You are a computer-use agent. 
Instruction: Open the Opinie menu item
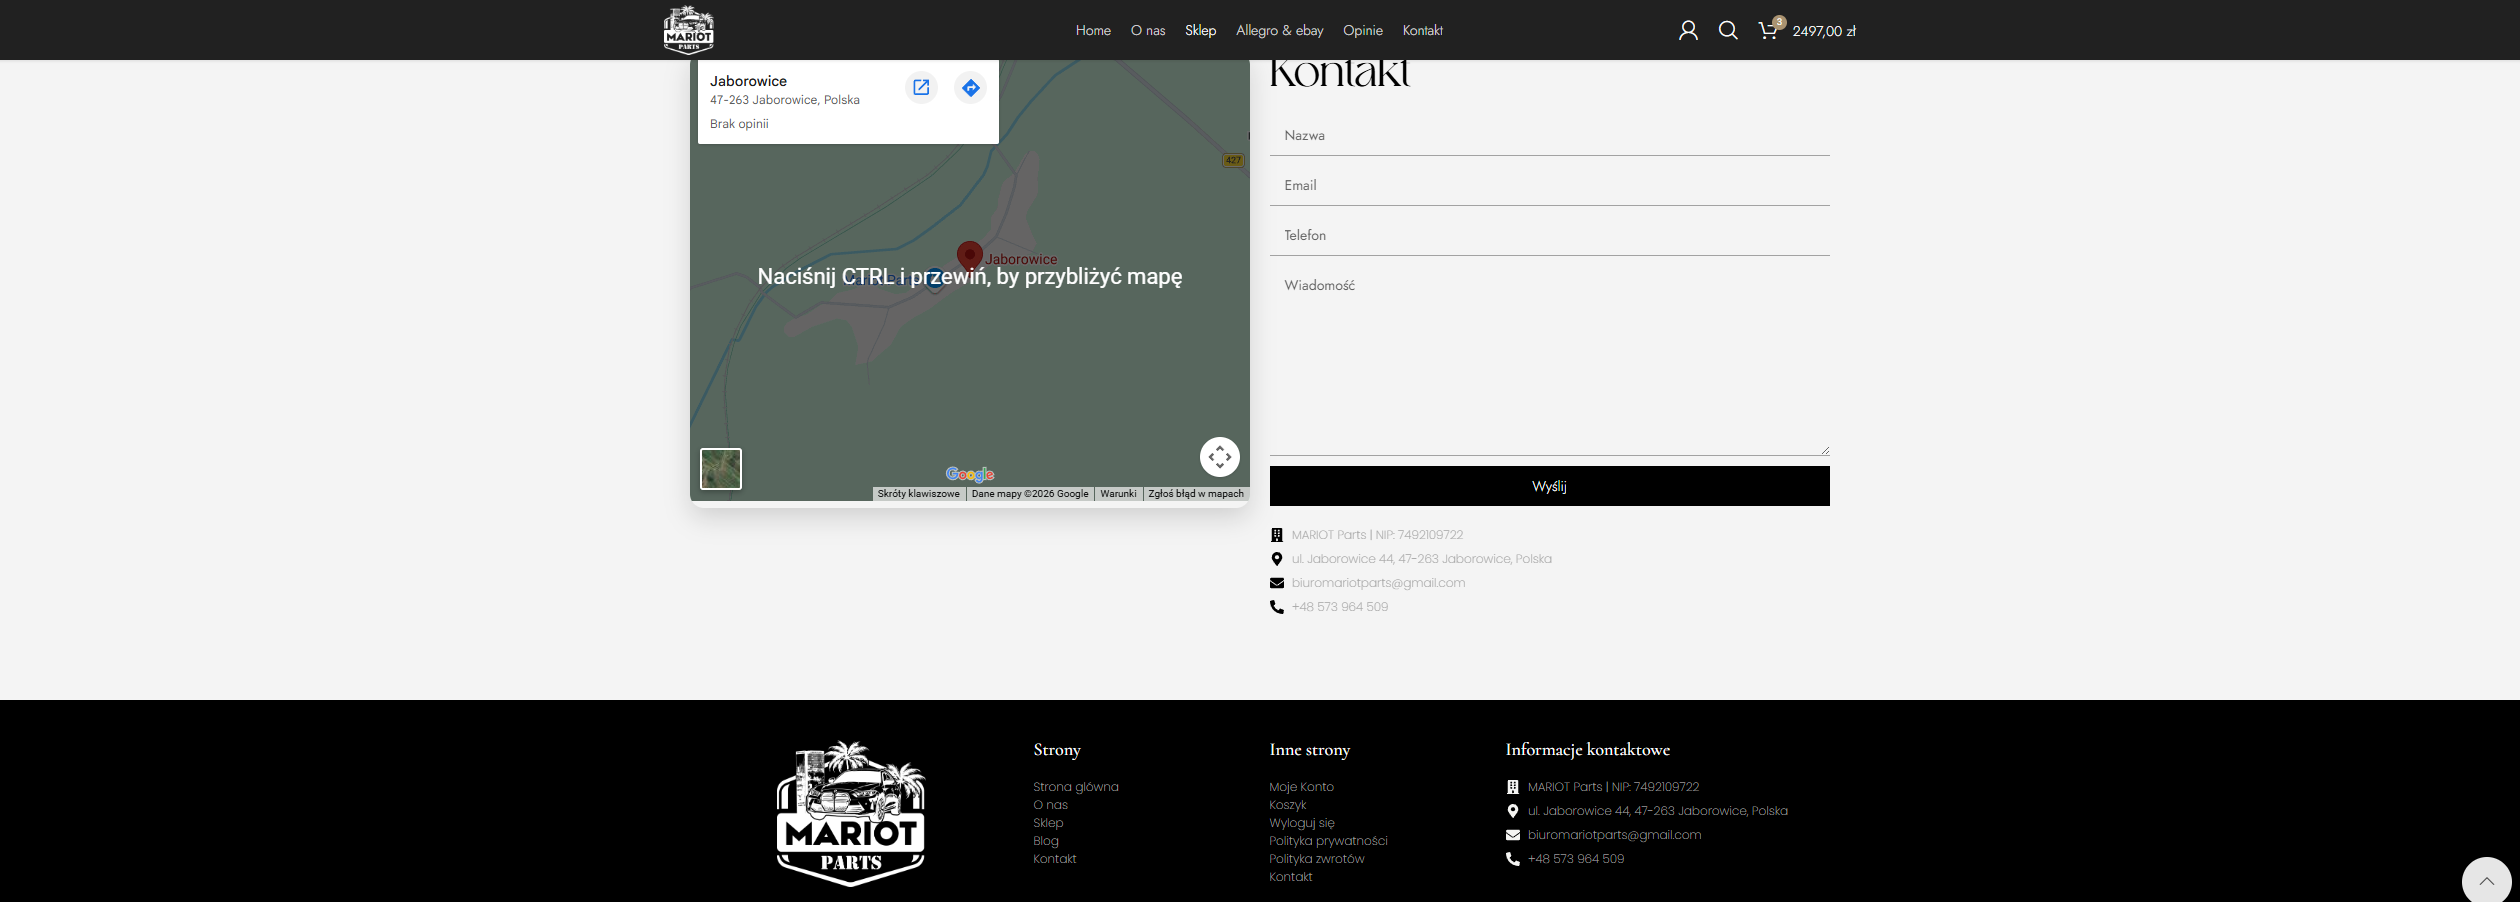[1362, 31]
